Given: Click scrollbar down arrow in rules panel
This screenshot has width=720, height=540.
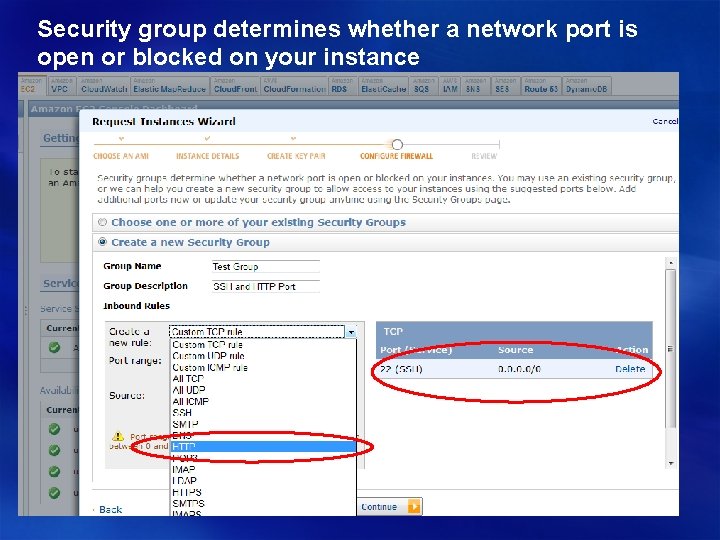Looking at the screenshot, I should (x=671, y=463).
